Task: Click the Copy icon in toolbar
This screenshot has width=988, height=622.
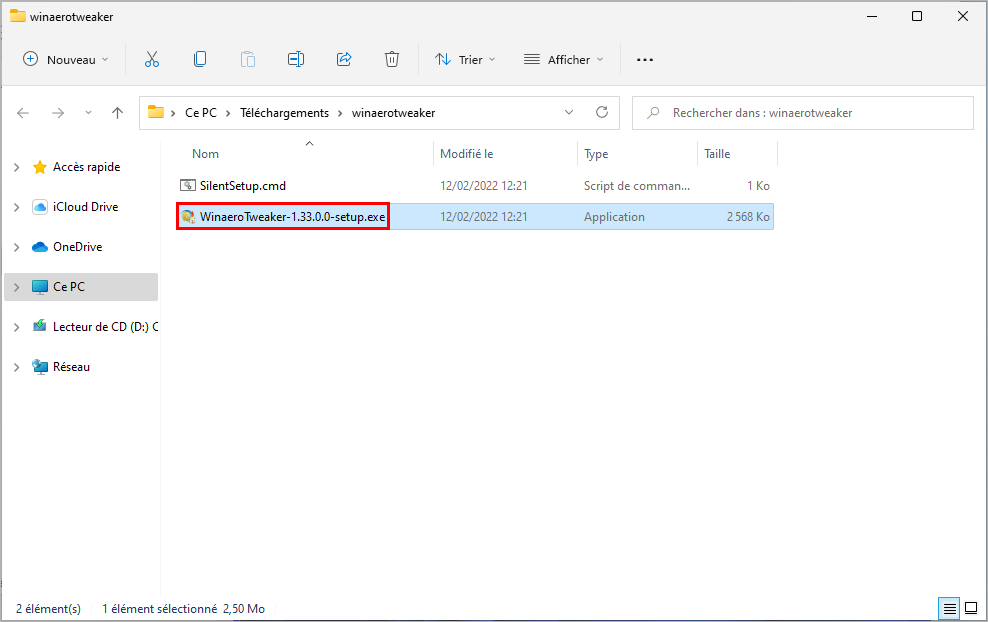Action: pos(200,60)
